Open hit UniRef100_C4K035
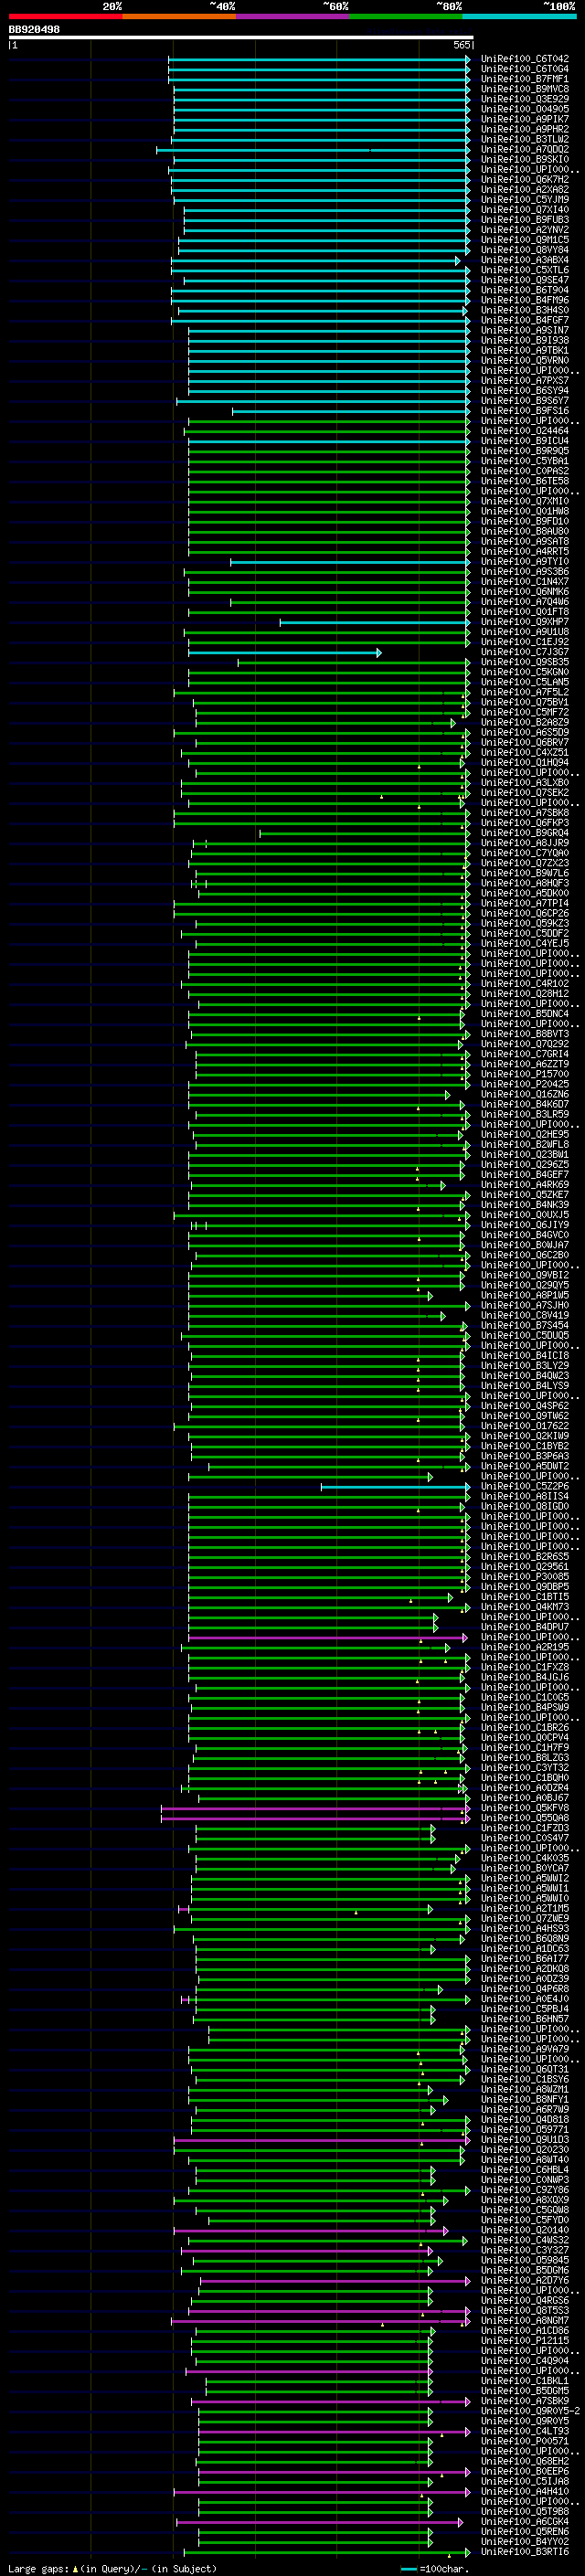This screenshot has height=2576, width=585. point(525,1858)
